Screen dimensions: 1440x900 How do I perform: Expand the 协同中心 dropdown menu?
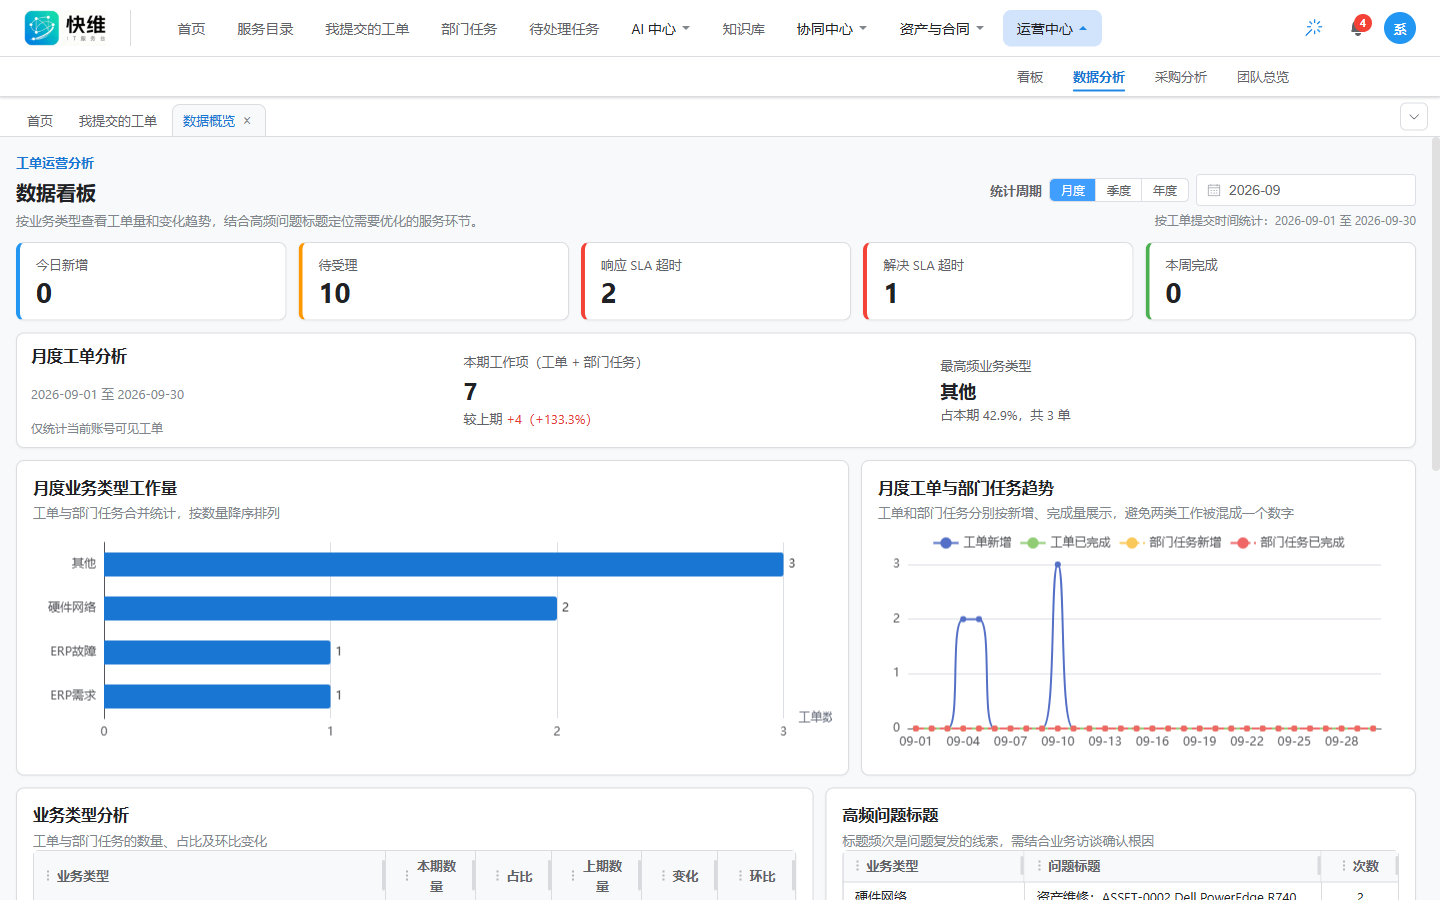[x=831, y=29]
